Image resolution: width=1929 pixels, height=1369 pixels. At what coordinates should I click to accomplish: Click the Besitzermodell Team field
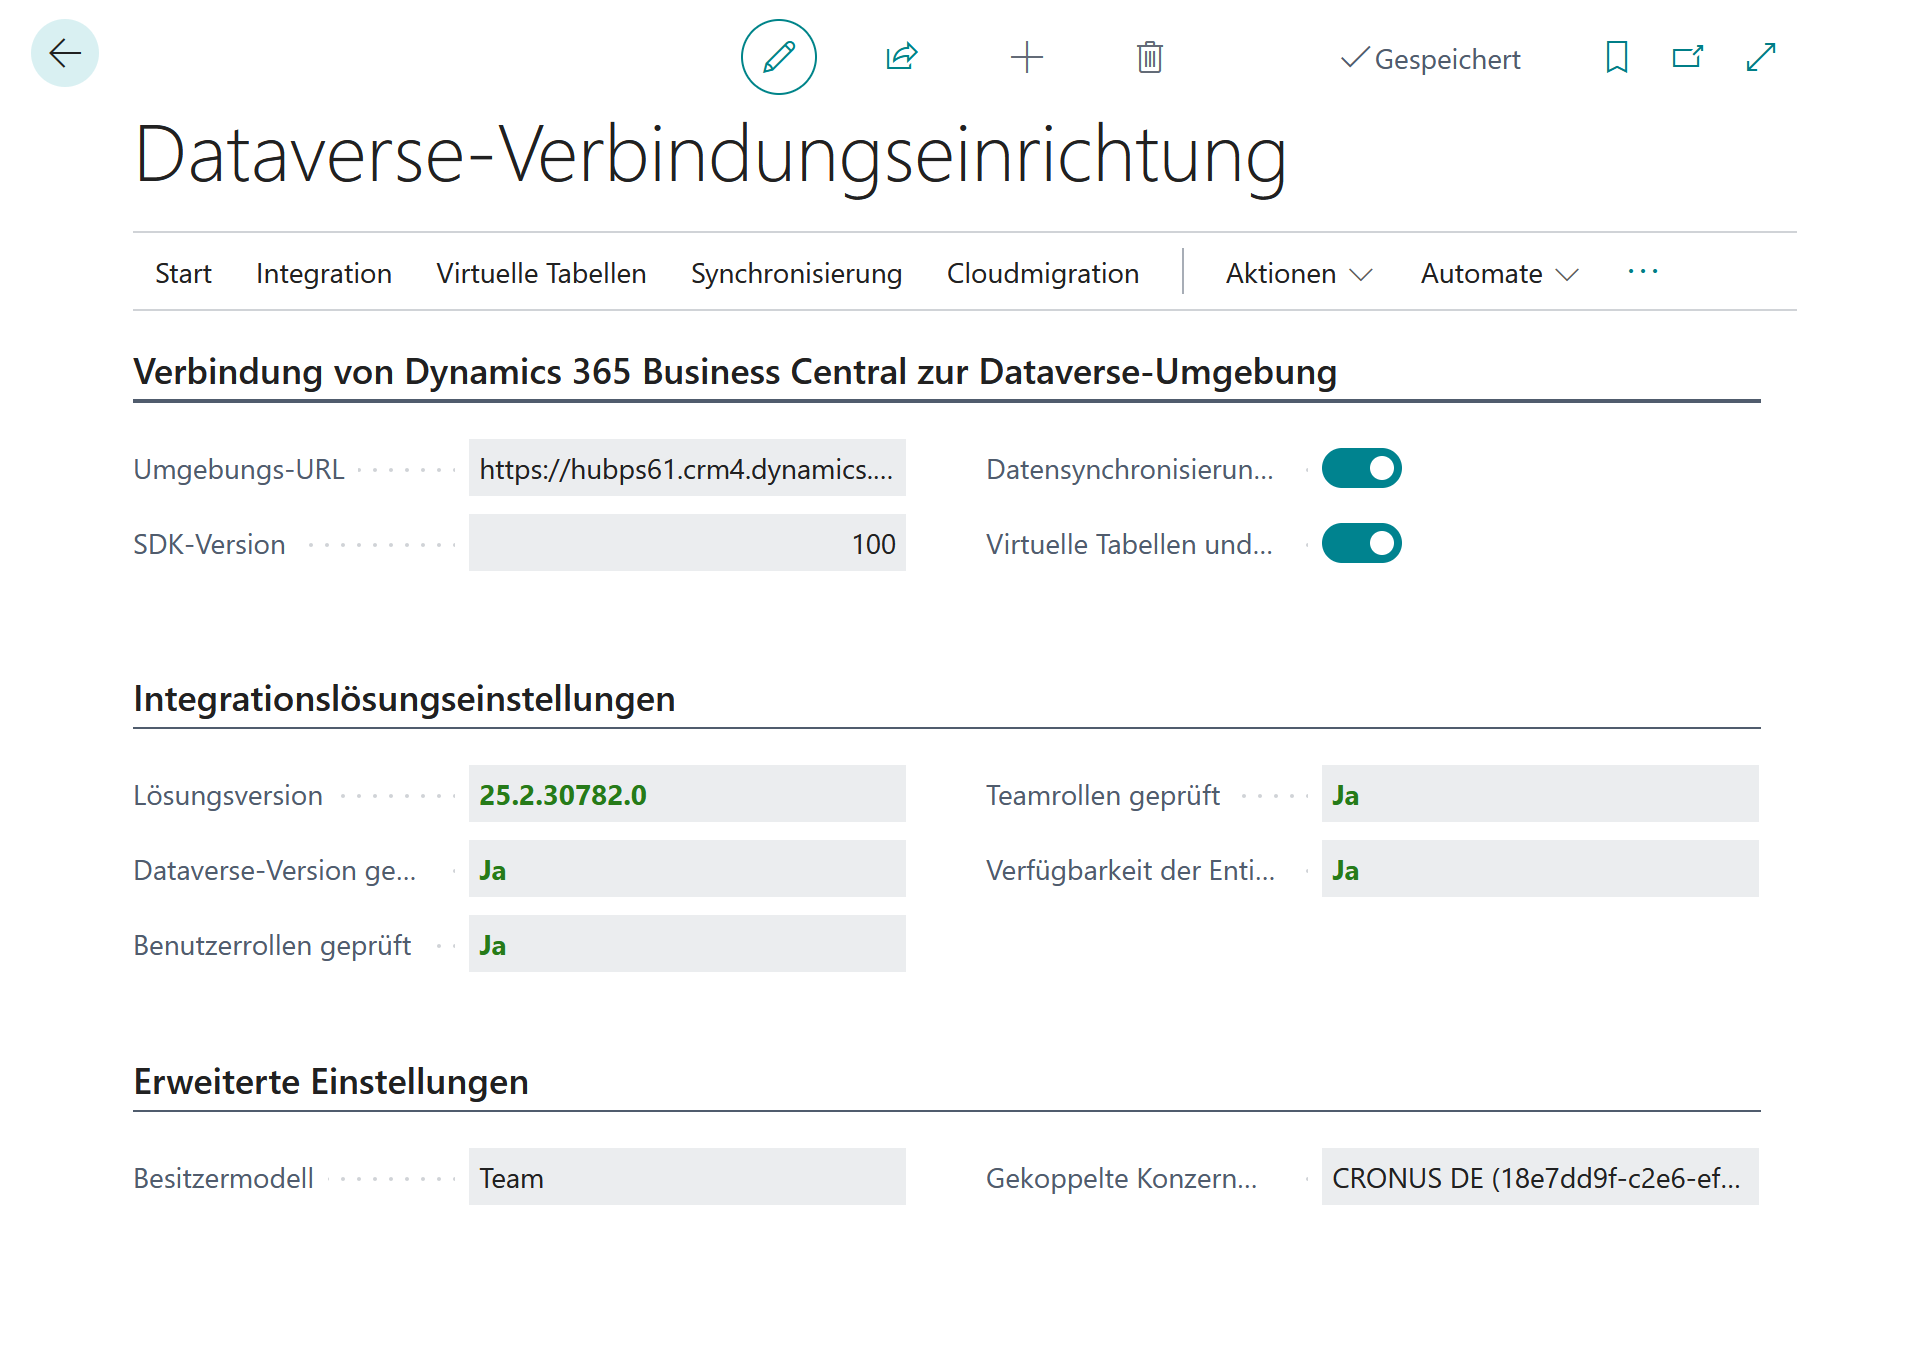687,1177
